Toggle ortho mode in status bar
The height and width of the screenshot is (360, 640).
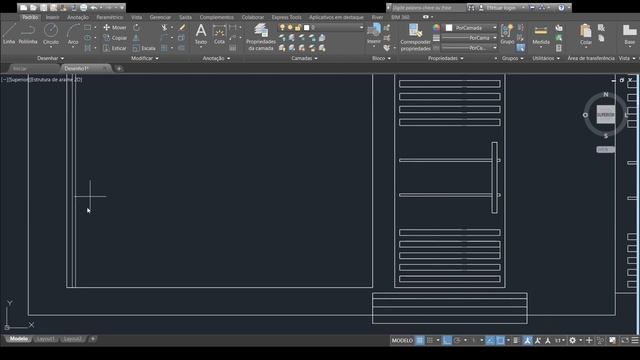tap(447, 340)
